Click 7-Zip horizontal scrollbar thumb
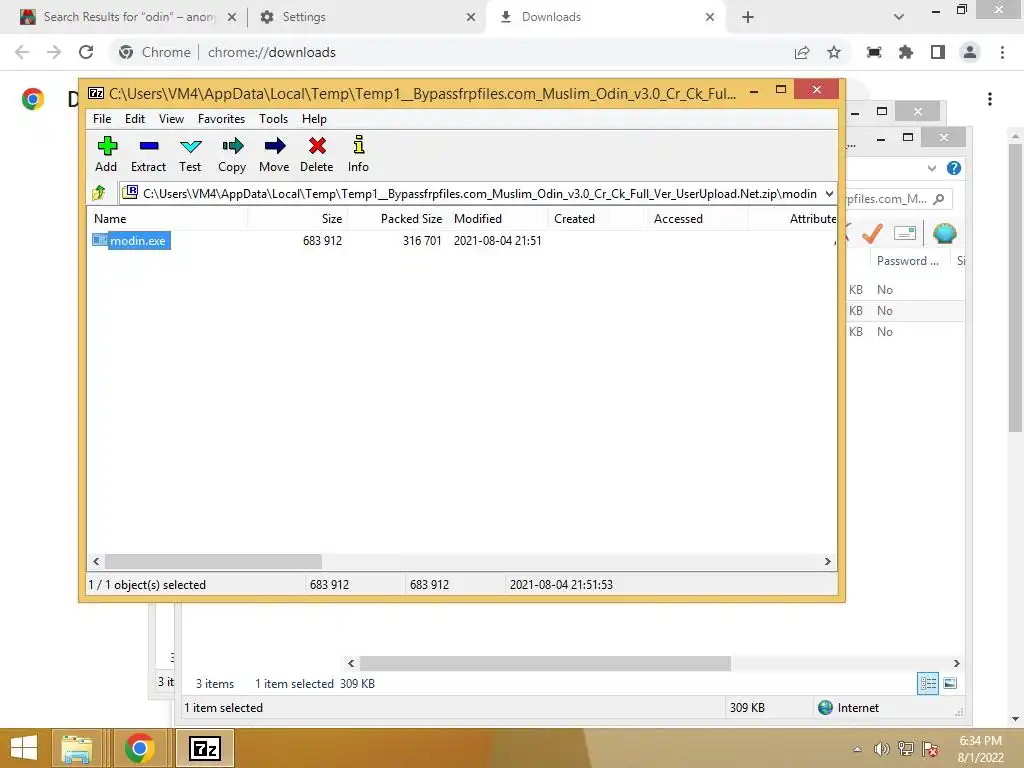This screenshot has width=1024, height=768. tap(214, 562)
